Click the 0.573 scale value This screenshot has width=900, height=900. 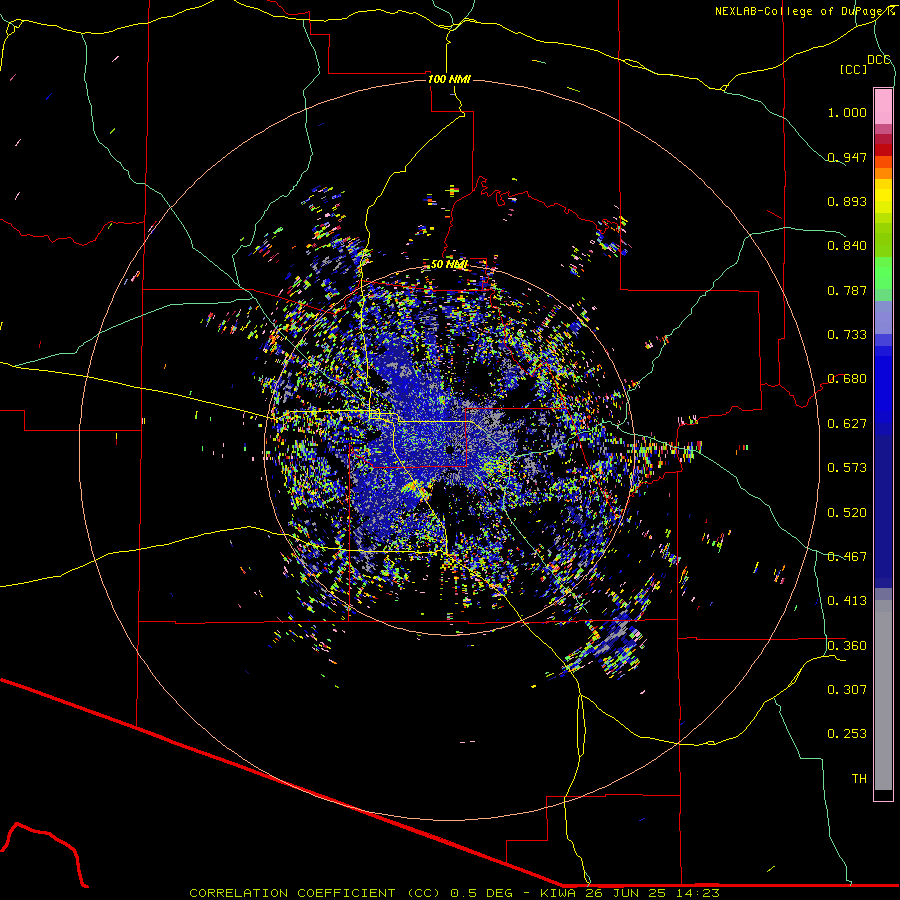click(x=847, y=468)
